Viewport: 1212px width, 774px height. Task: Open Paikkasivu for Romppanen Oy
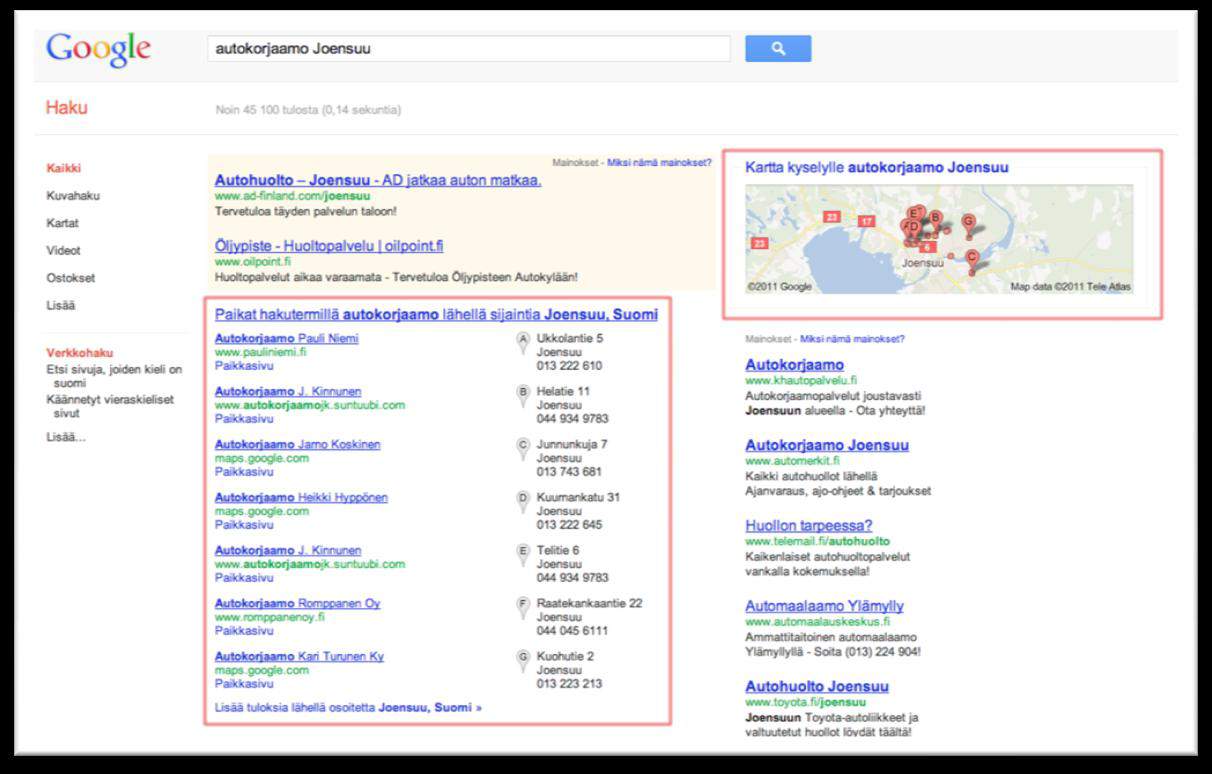pyautogui.click(x=243, y=630)
